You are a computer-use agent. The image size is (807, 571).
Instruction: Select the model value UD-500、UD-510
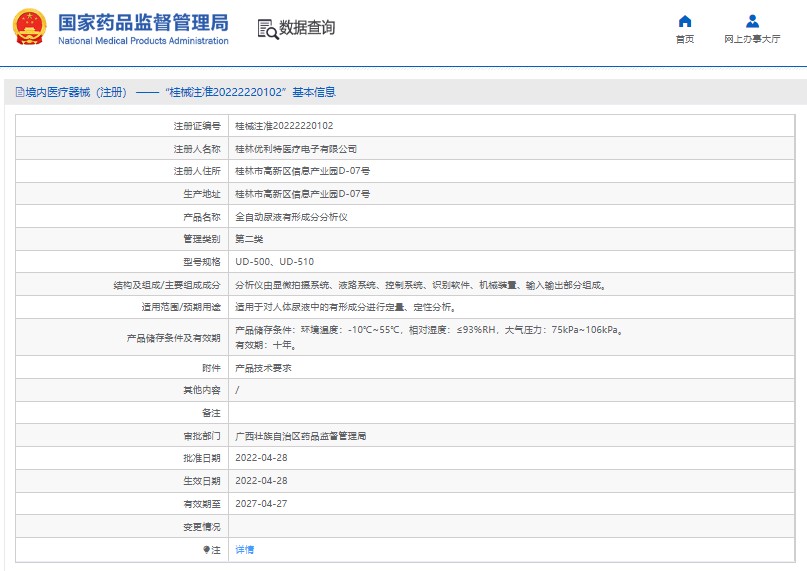[x=274, y=262]
